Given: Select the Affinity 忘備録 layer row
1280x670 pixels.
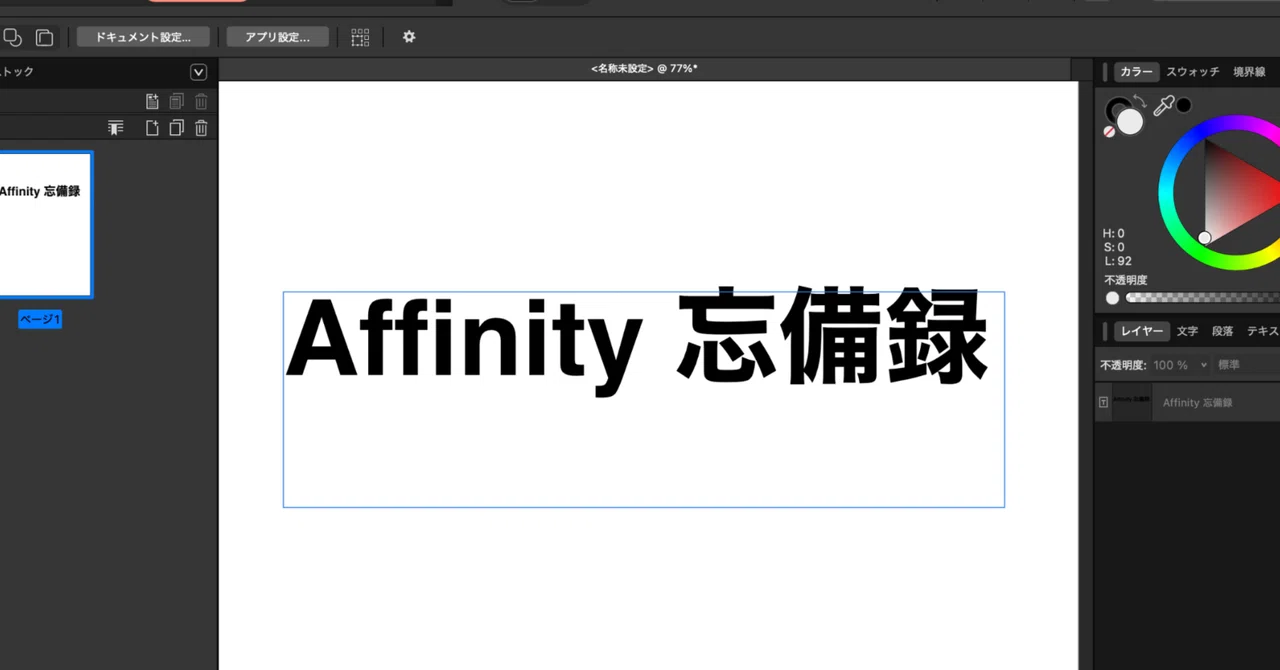Looking at the screenshot, I should (1187, 402).
